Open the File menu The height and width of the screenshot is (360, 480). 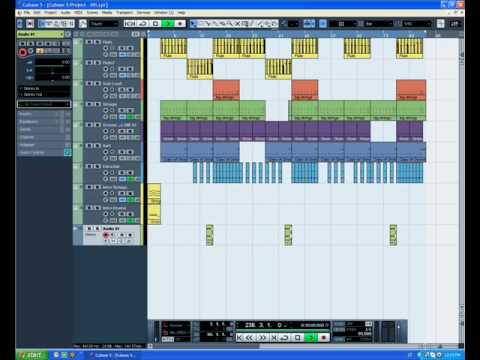click(x=27, y=13)
